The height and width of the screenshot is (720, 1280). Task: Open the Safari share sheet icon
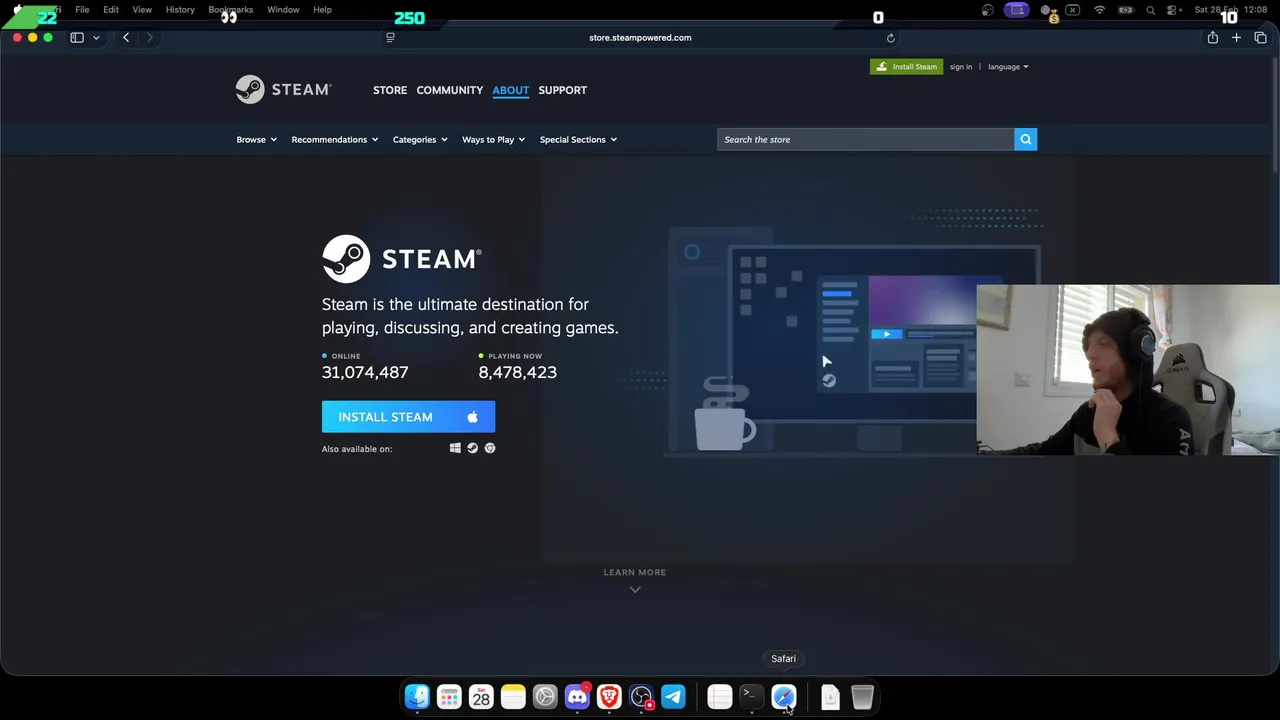[x=1212, y=38]
